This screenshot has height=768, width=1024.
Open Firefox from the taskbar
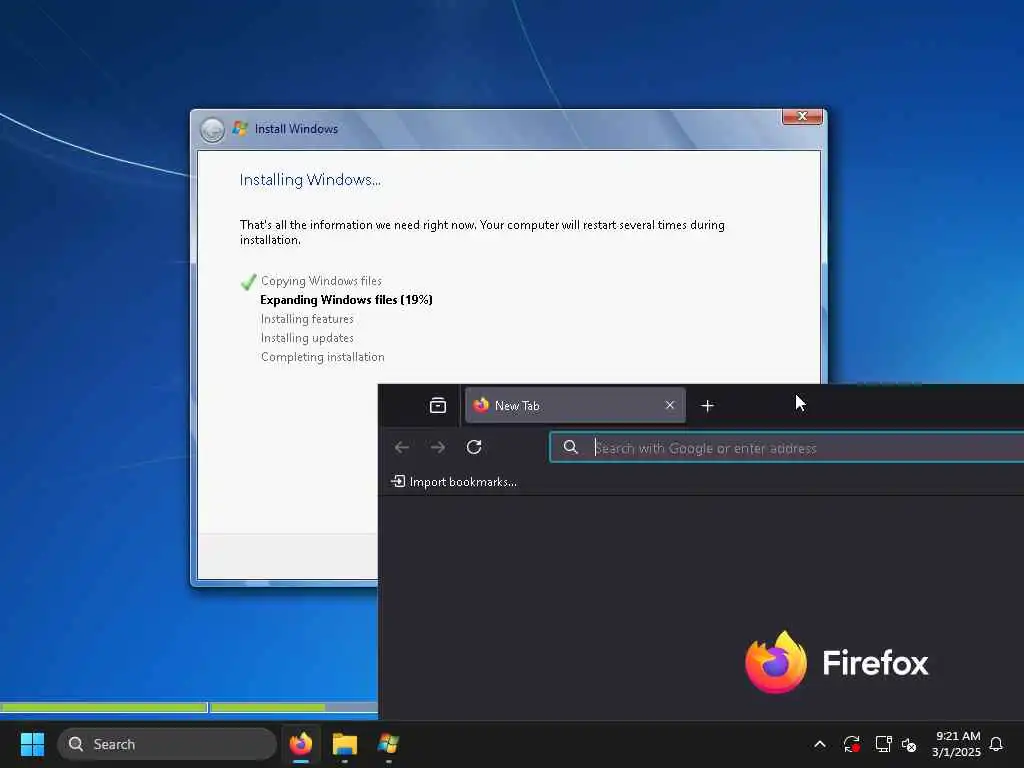[301, 744]
